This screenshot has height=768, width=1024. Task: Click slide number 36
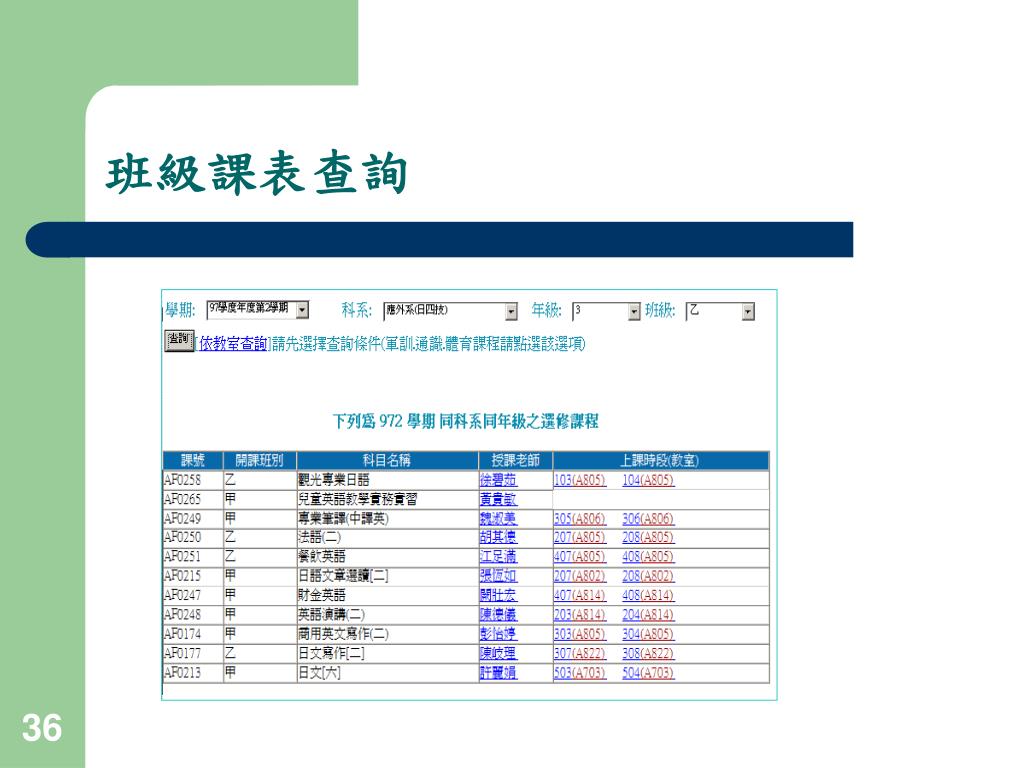point(42,728)
